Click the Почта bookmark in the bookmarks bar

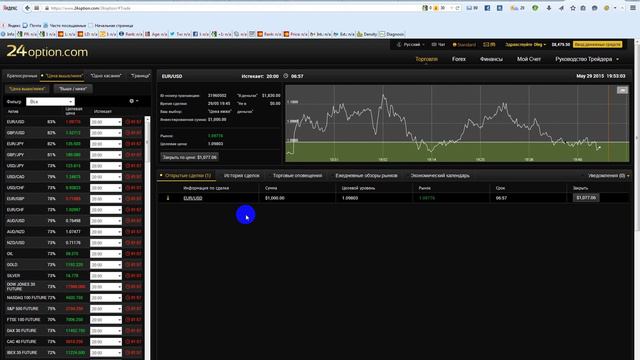pyautogui.click(x=32, y=25)
